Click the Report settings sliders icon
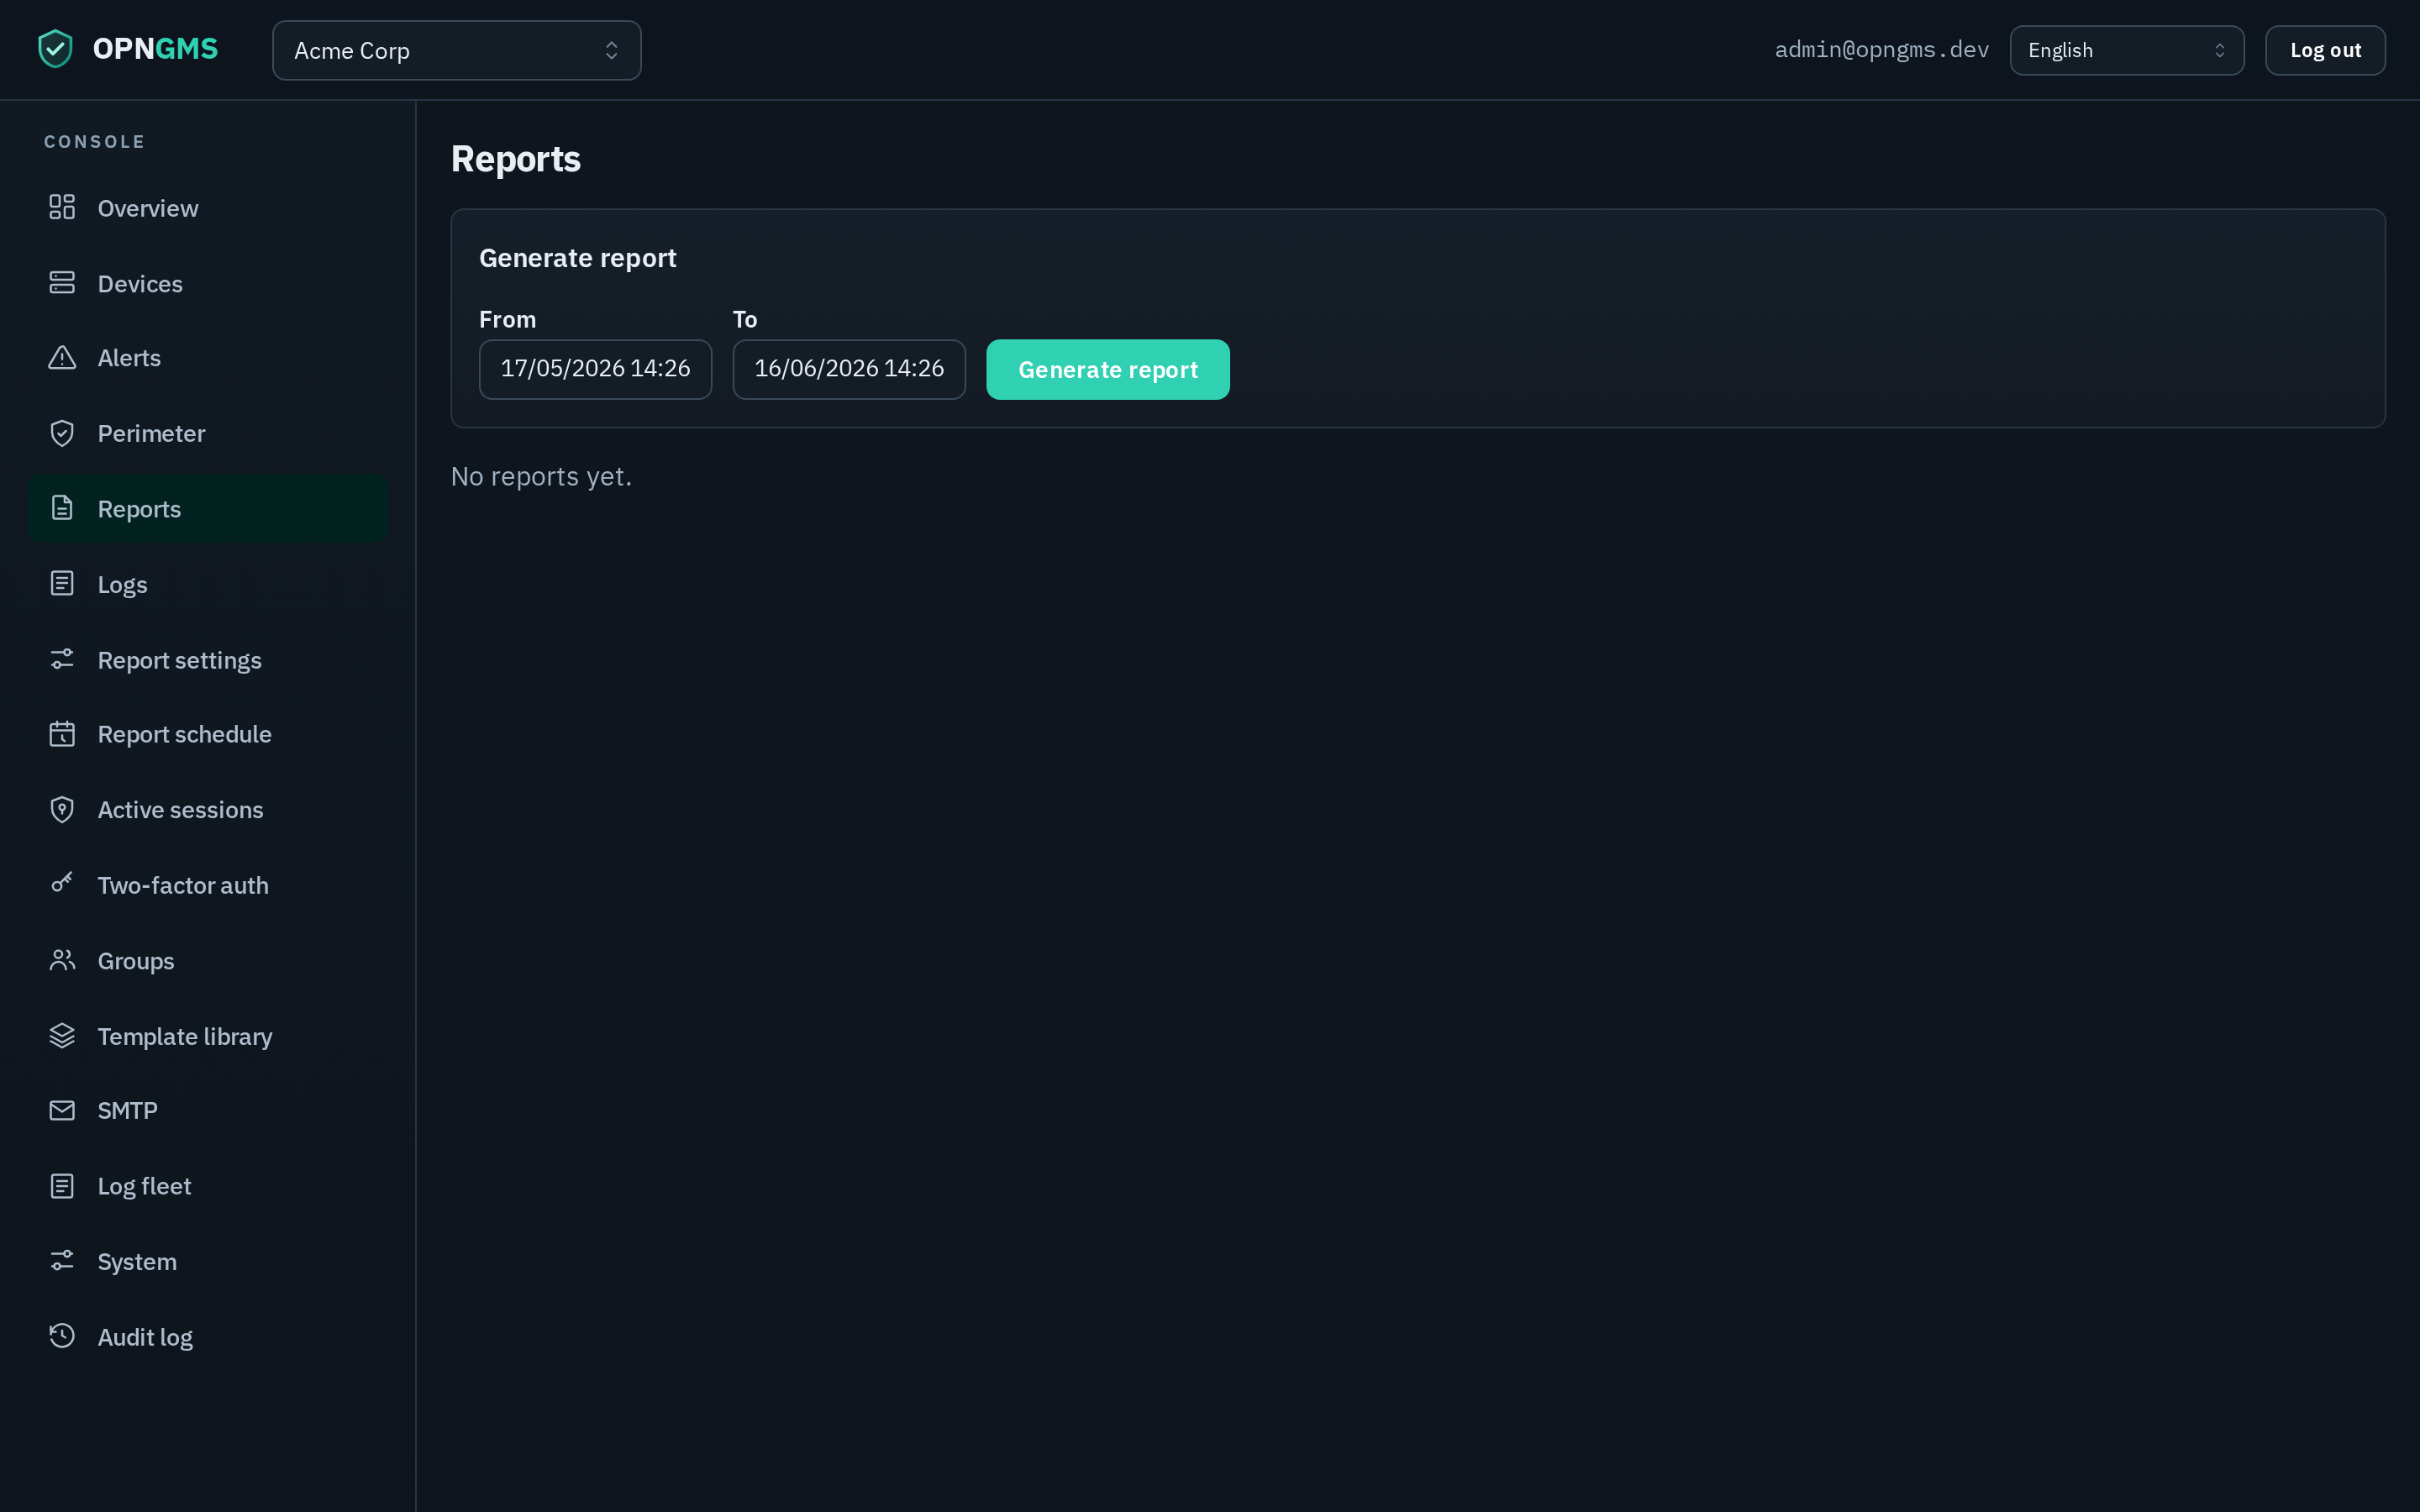Image resolution: width=2420 pixels, height=1512 pixels. pyautogui.click(x=62, y=659)
